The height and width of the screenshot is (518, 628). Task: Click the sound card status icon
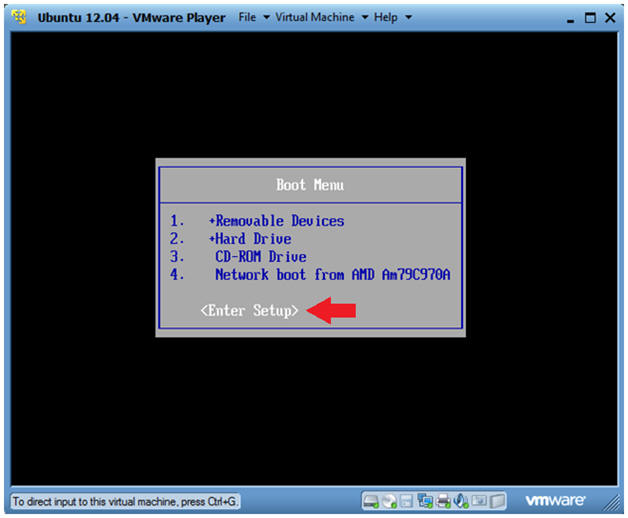[461, 501]
